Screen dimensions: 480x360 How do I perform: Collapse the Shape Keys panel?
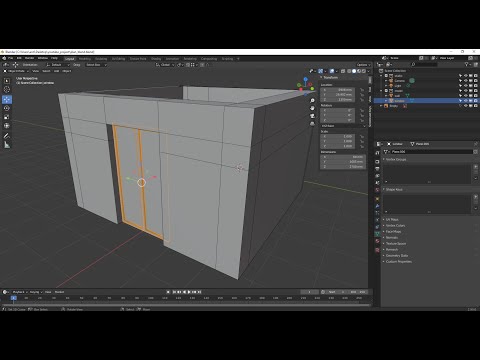click(x=393, y=189)
